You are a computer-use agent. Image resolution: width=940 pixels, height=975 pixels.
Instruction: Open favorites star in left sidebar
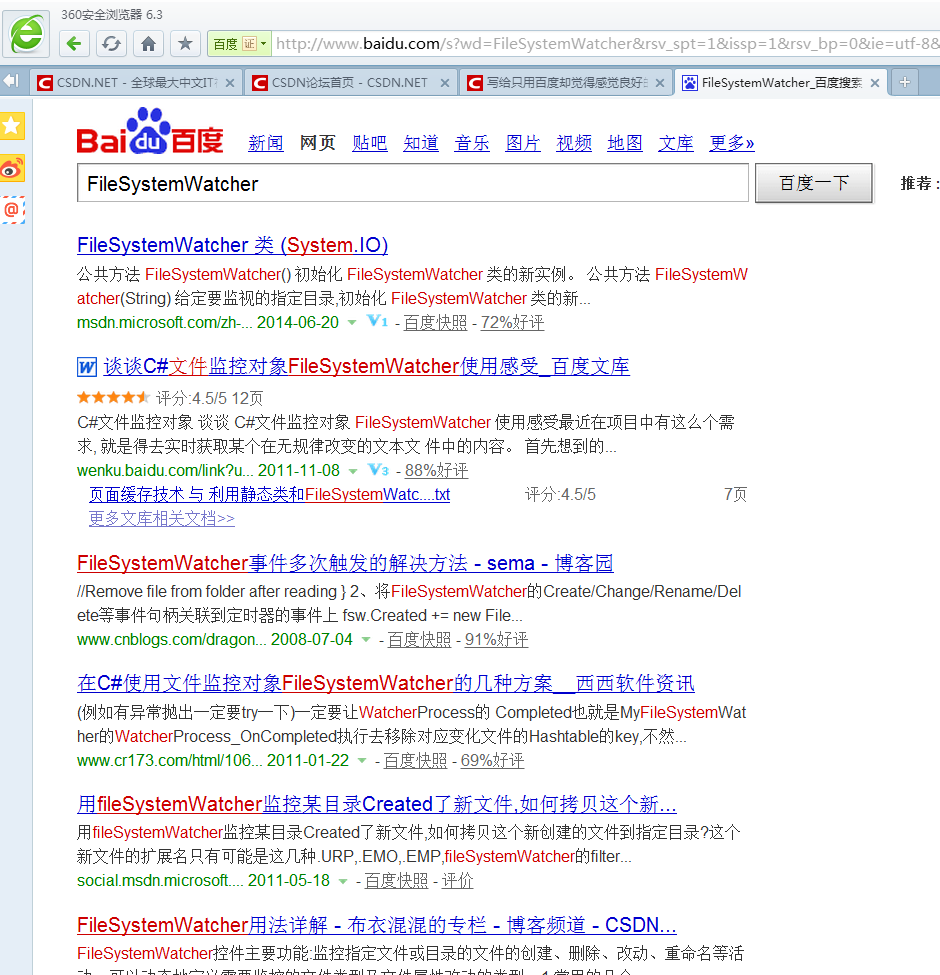(x=12, y=126)
